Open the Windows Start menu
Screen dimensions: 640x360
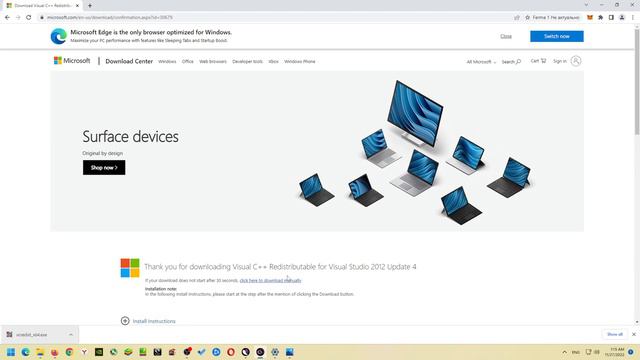coord(11,352)
